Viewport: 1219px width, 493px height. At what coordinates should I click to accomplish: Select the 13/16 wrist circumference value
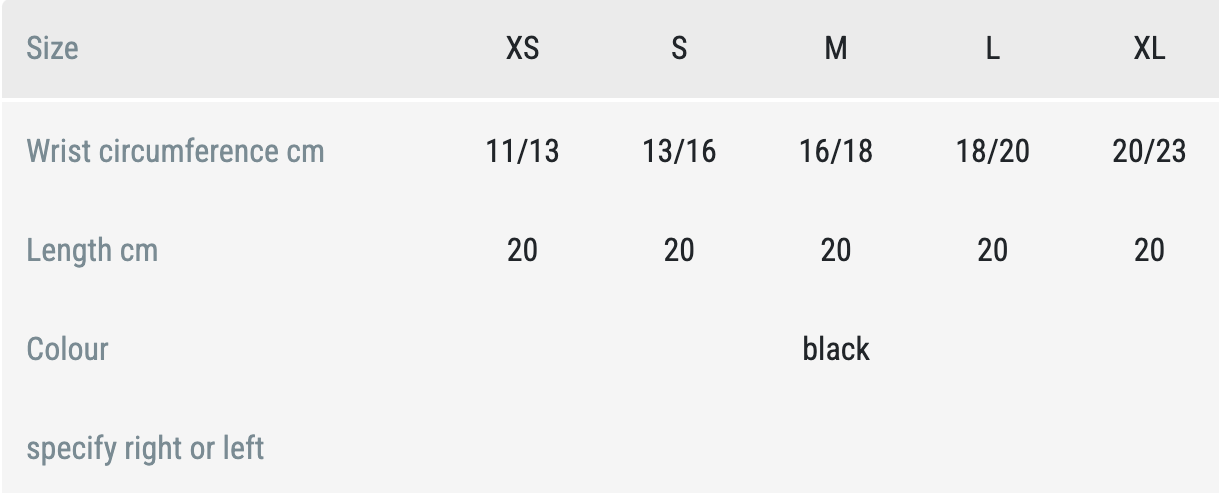pyautogui.click(x=679, y=151)
